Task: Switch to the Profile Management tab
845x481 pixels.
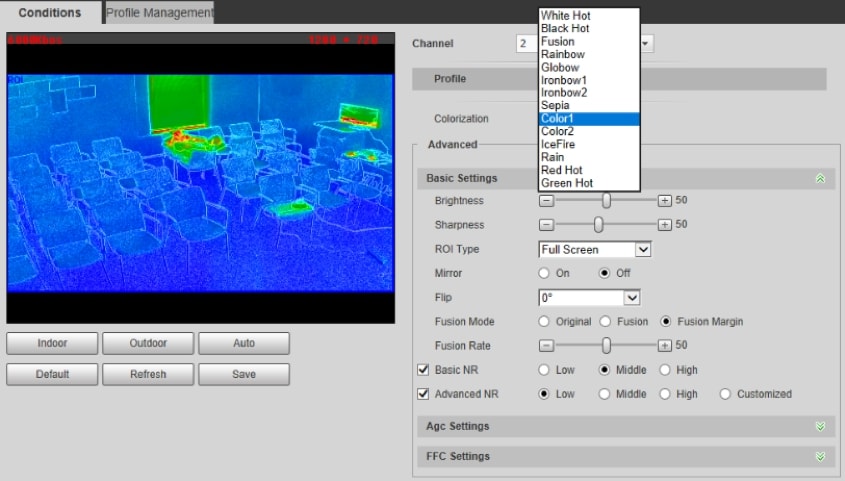Action: (x=160, y=13)
